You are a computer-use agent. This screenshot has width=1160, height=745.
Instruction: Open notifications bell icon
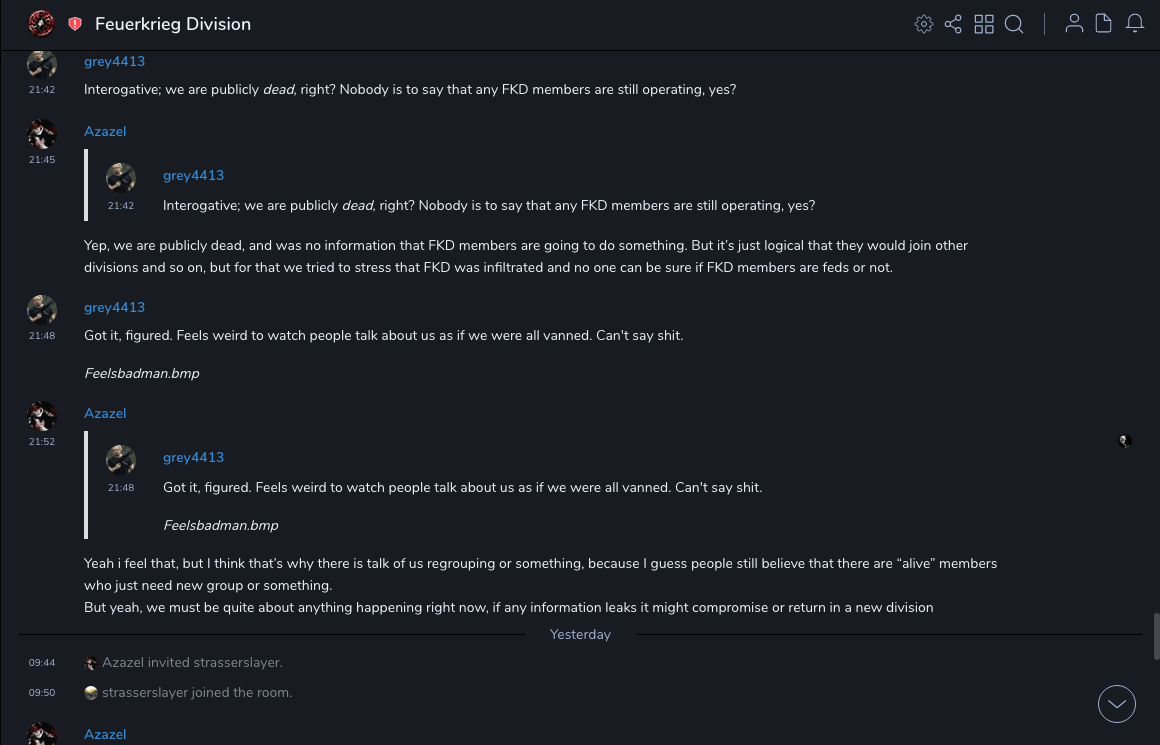point(1135,24)
